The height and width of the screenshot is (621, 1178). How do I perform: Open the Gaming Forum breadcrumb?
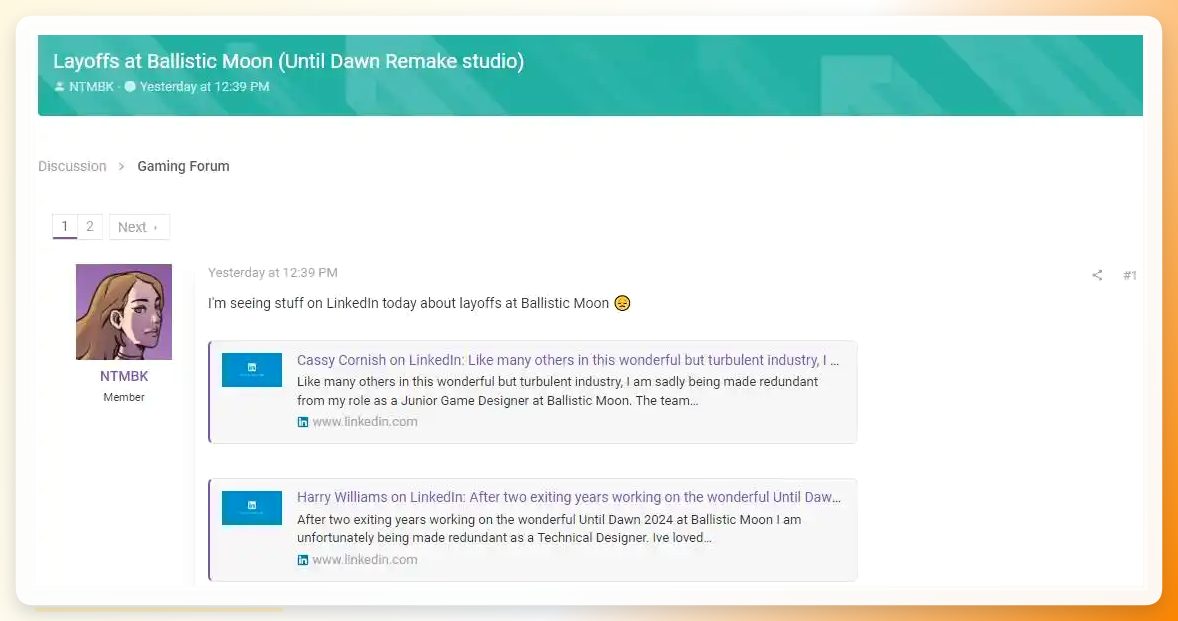coord(183,166)
